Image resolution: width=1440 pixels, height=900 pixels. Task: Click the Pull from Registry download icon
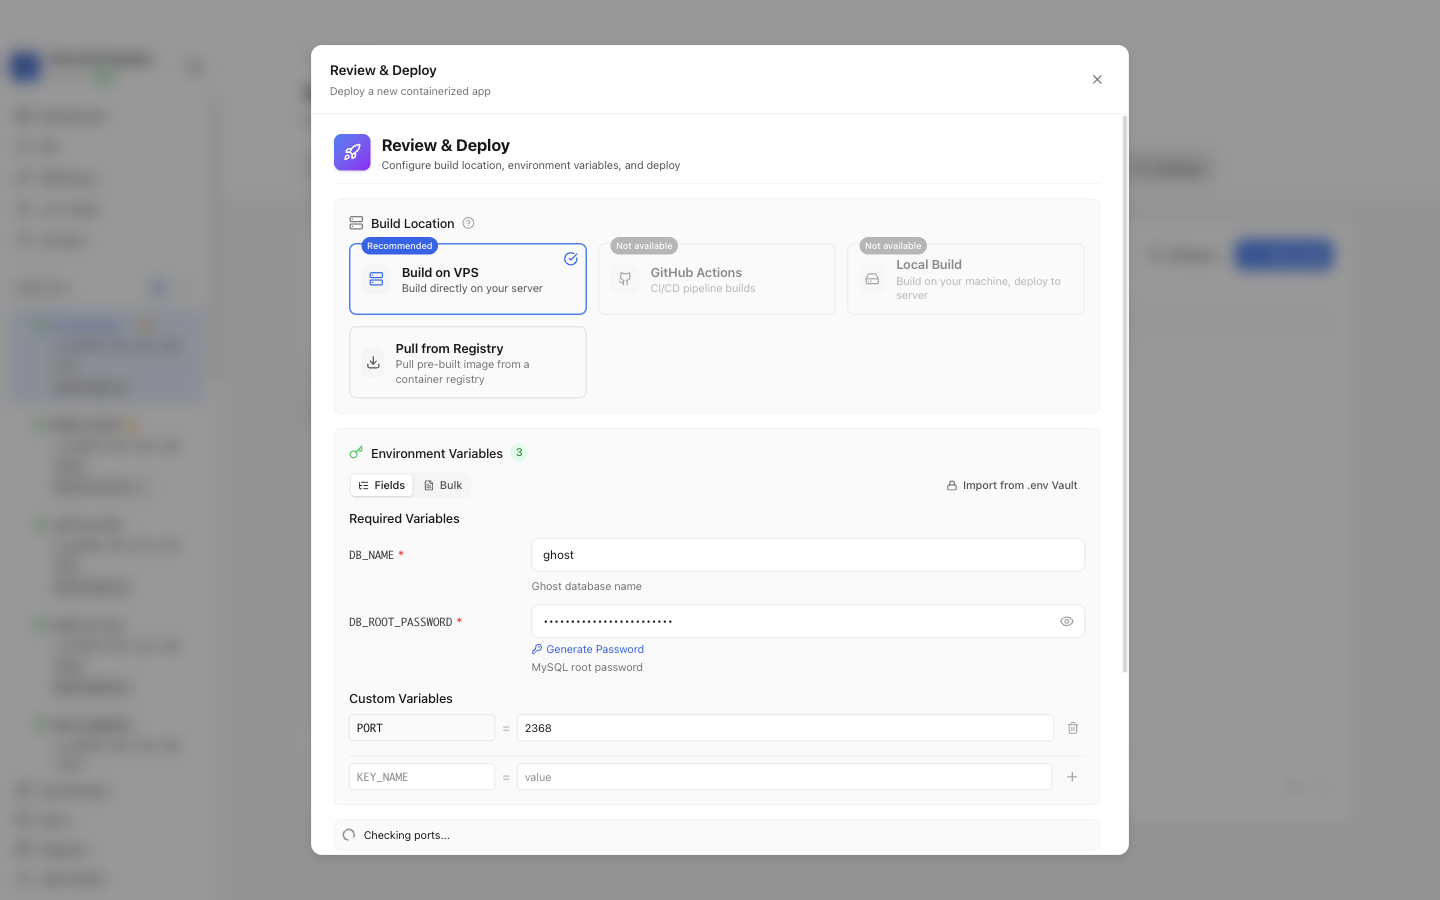point(373,362)
